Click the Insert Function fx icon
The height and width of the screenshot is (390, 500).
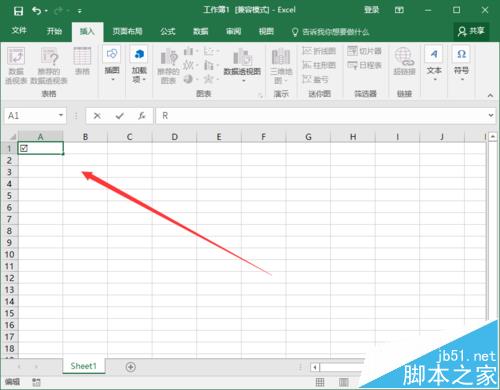pyautogui.click(x=142, y=116)
